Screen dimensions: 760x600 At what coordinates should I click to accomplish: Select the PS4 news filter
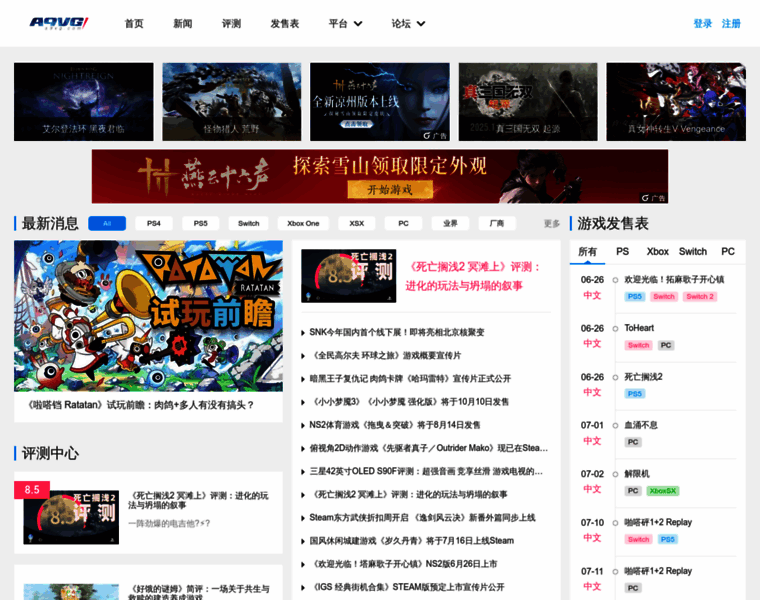[154, 223]
